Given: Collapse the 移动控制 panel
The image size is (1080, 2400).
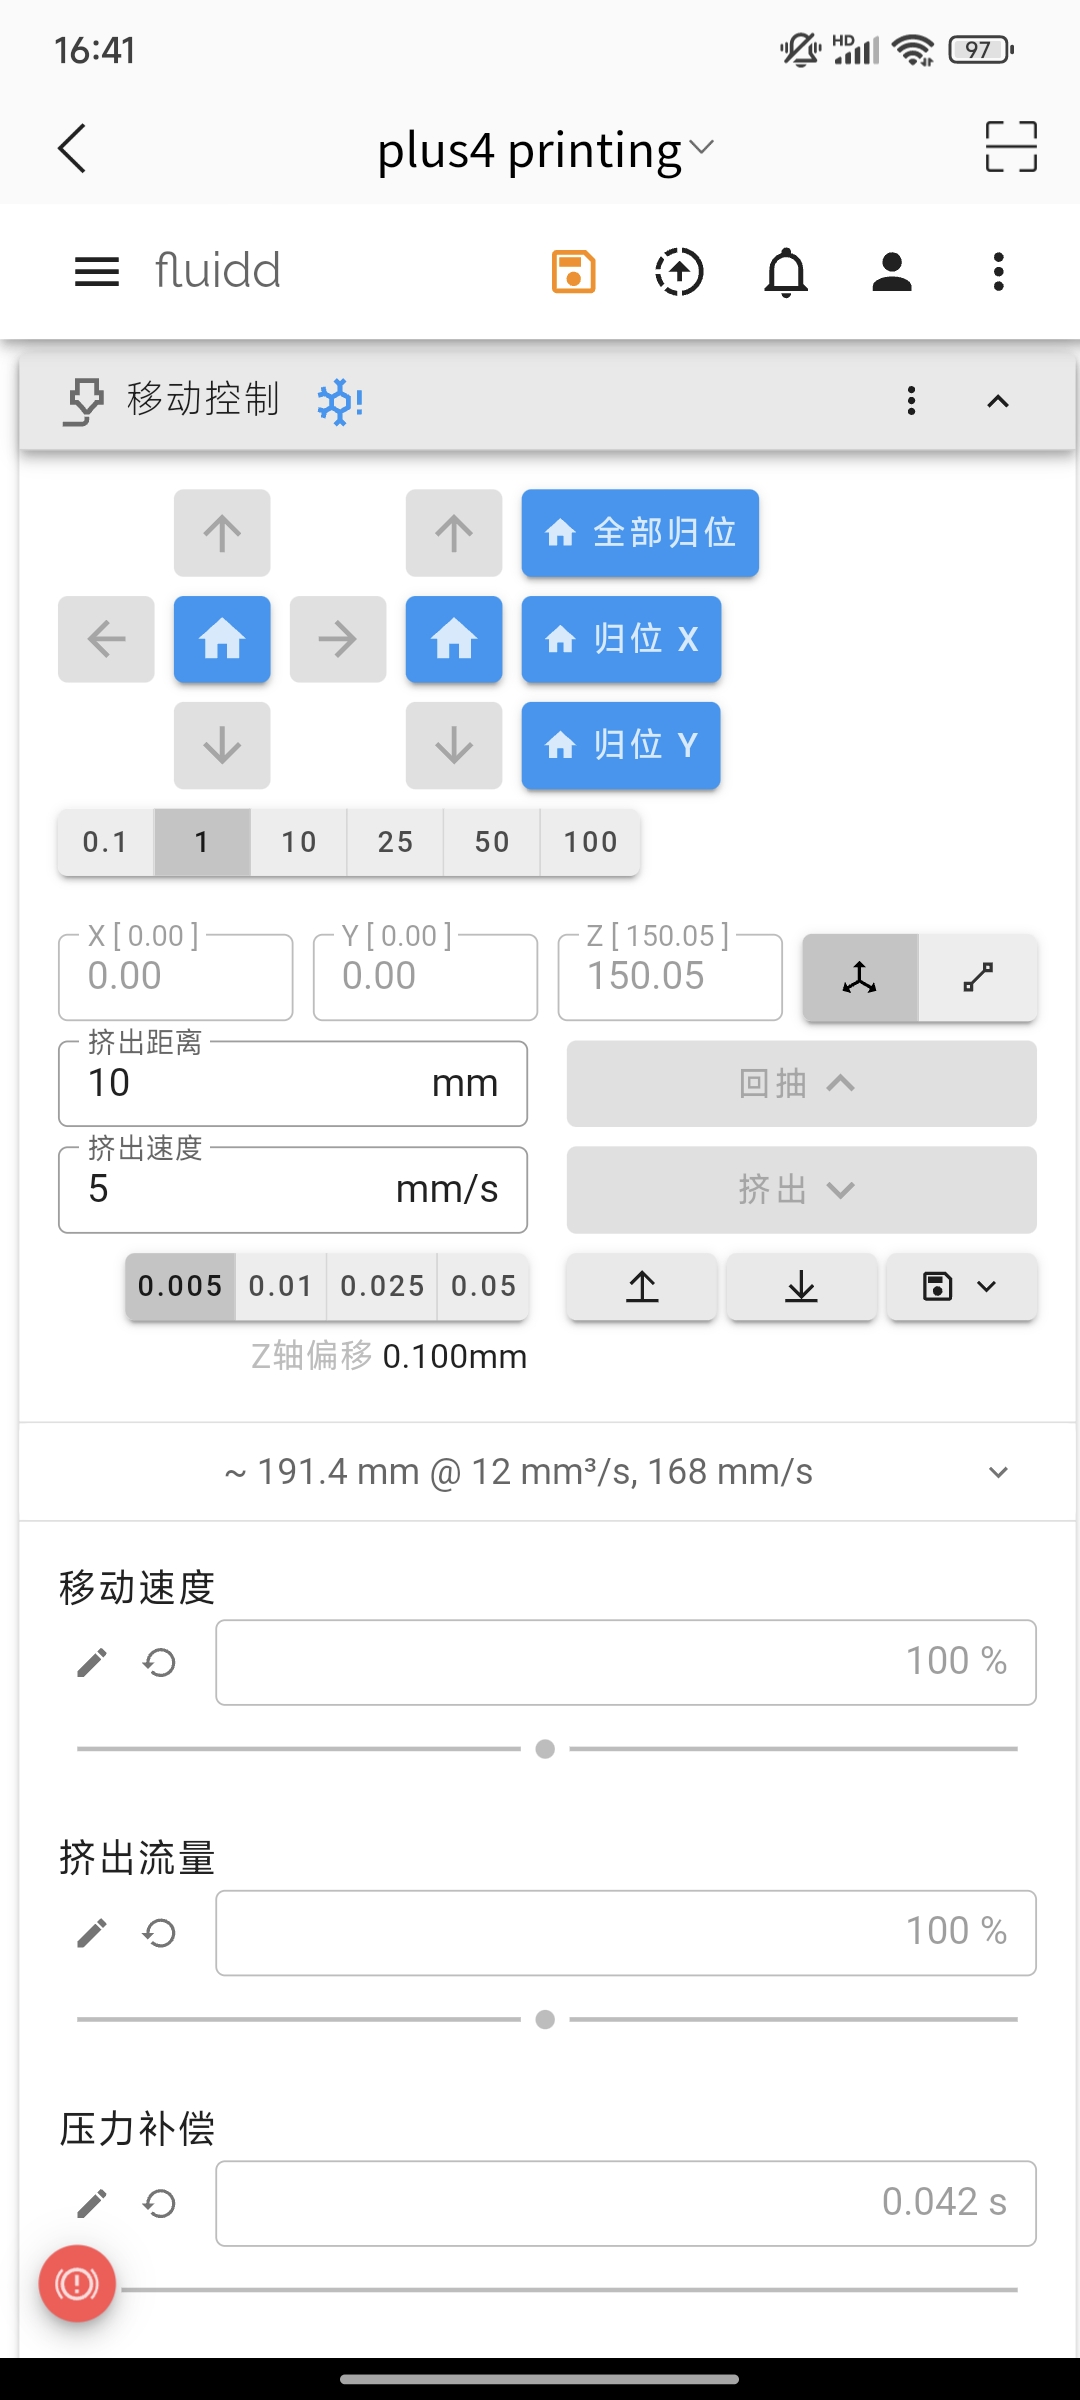Looking at the screenshot, I should point(997,401).
